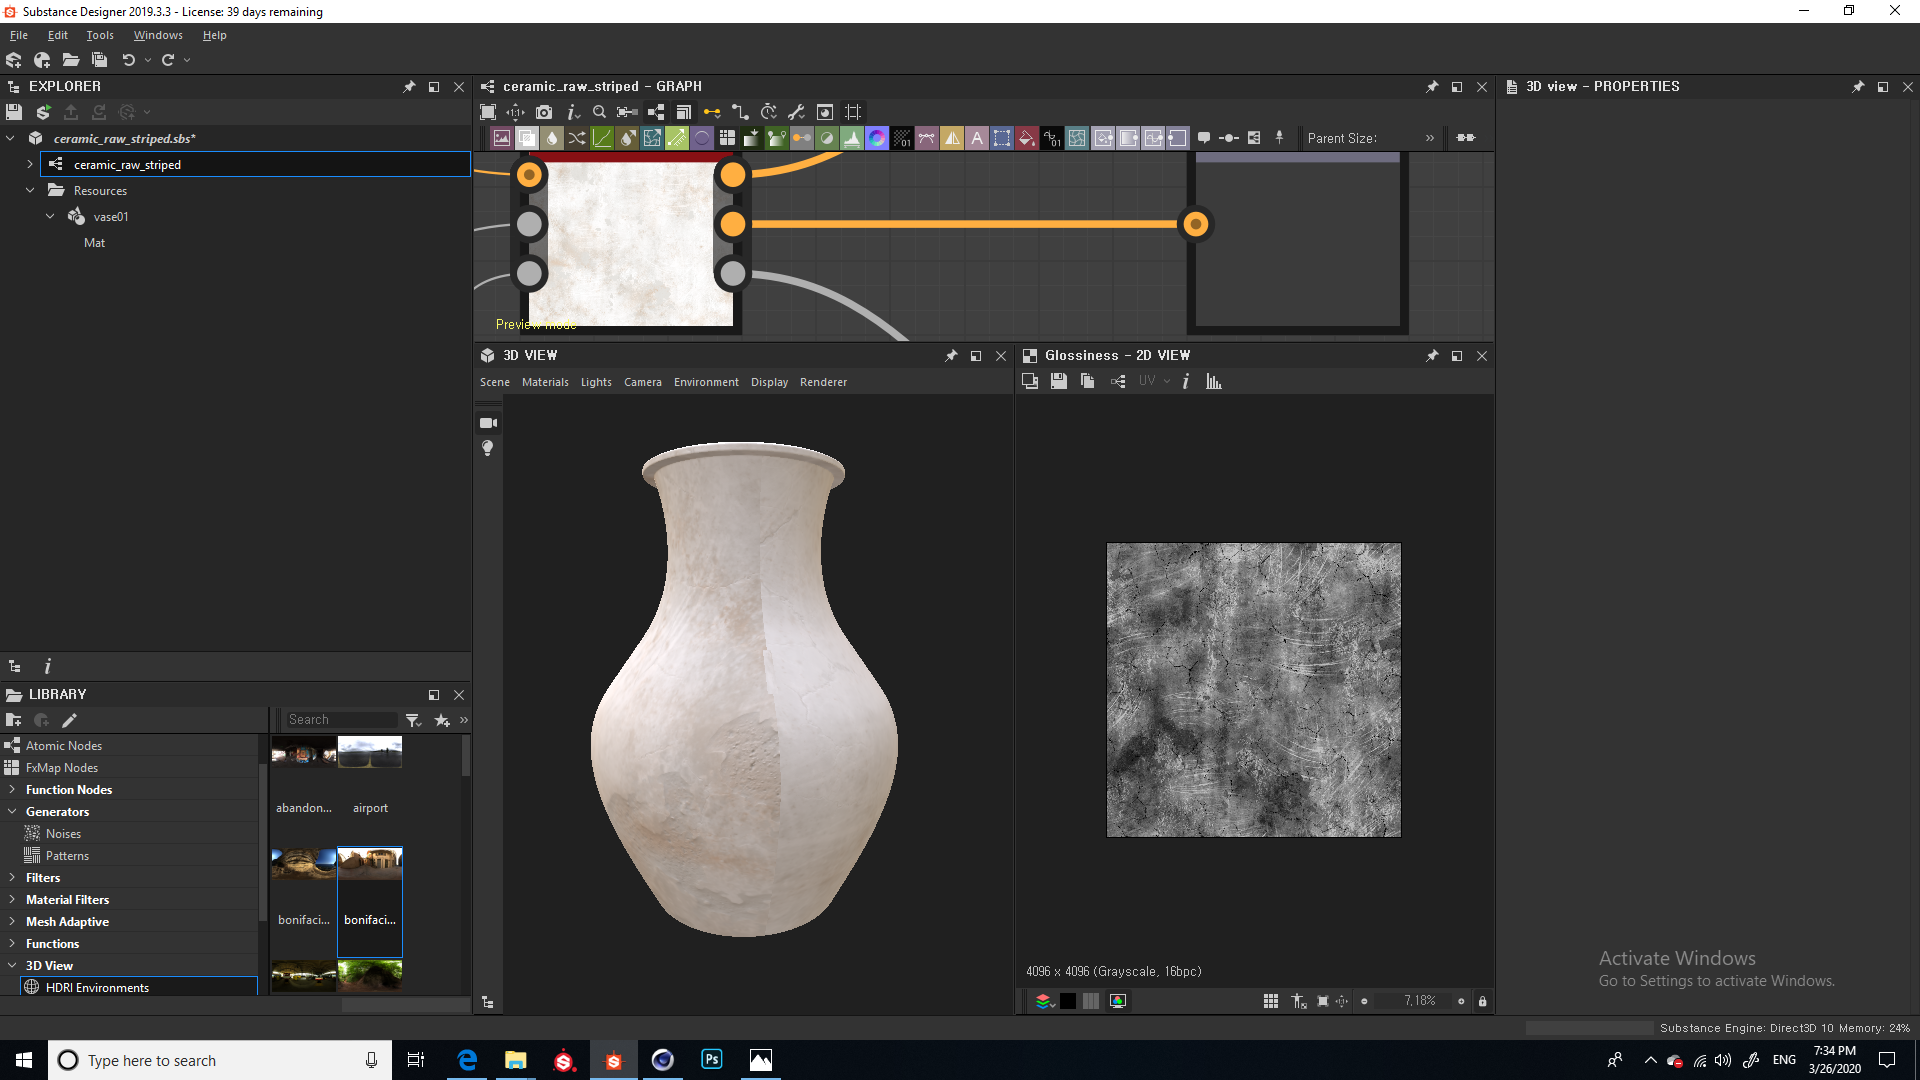Select HDRI Environments in Library
The image size is (1920, 1080).
[x=139, y=987]
